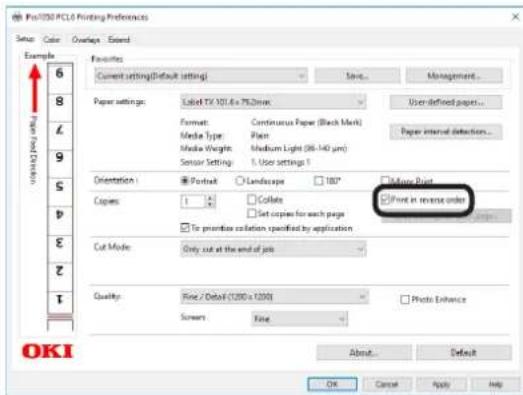Enable the Photo Enhance checkbox
Screen dimensions: 523x395
pyautogui.click(x=405, y=299)
